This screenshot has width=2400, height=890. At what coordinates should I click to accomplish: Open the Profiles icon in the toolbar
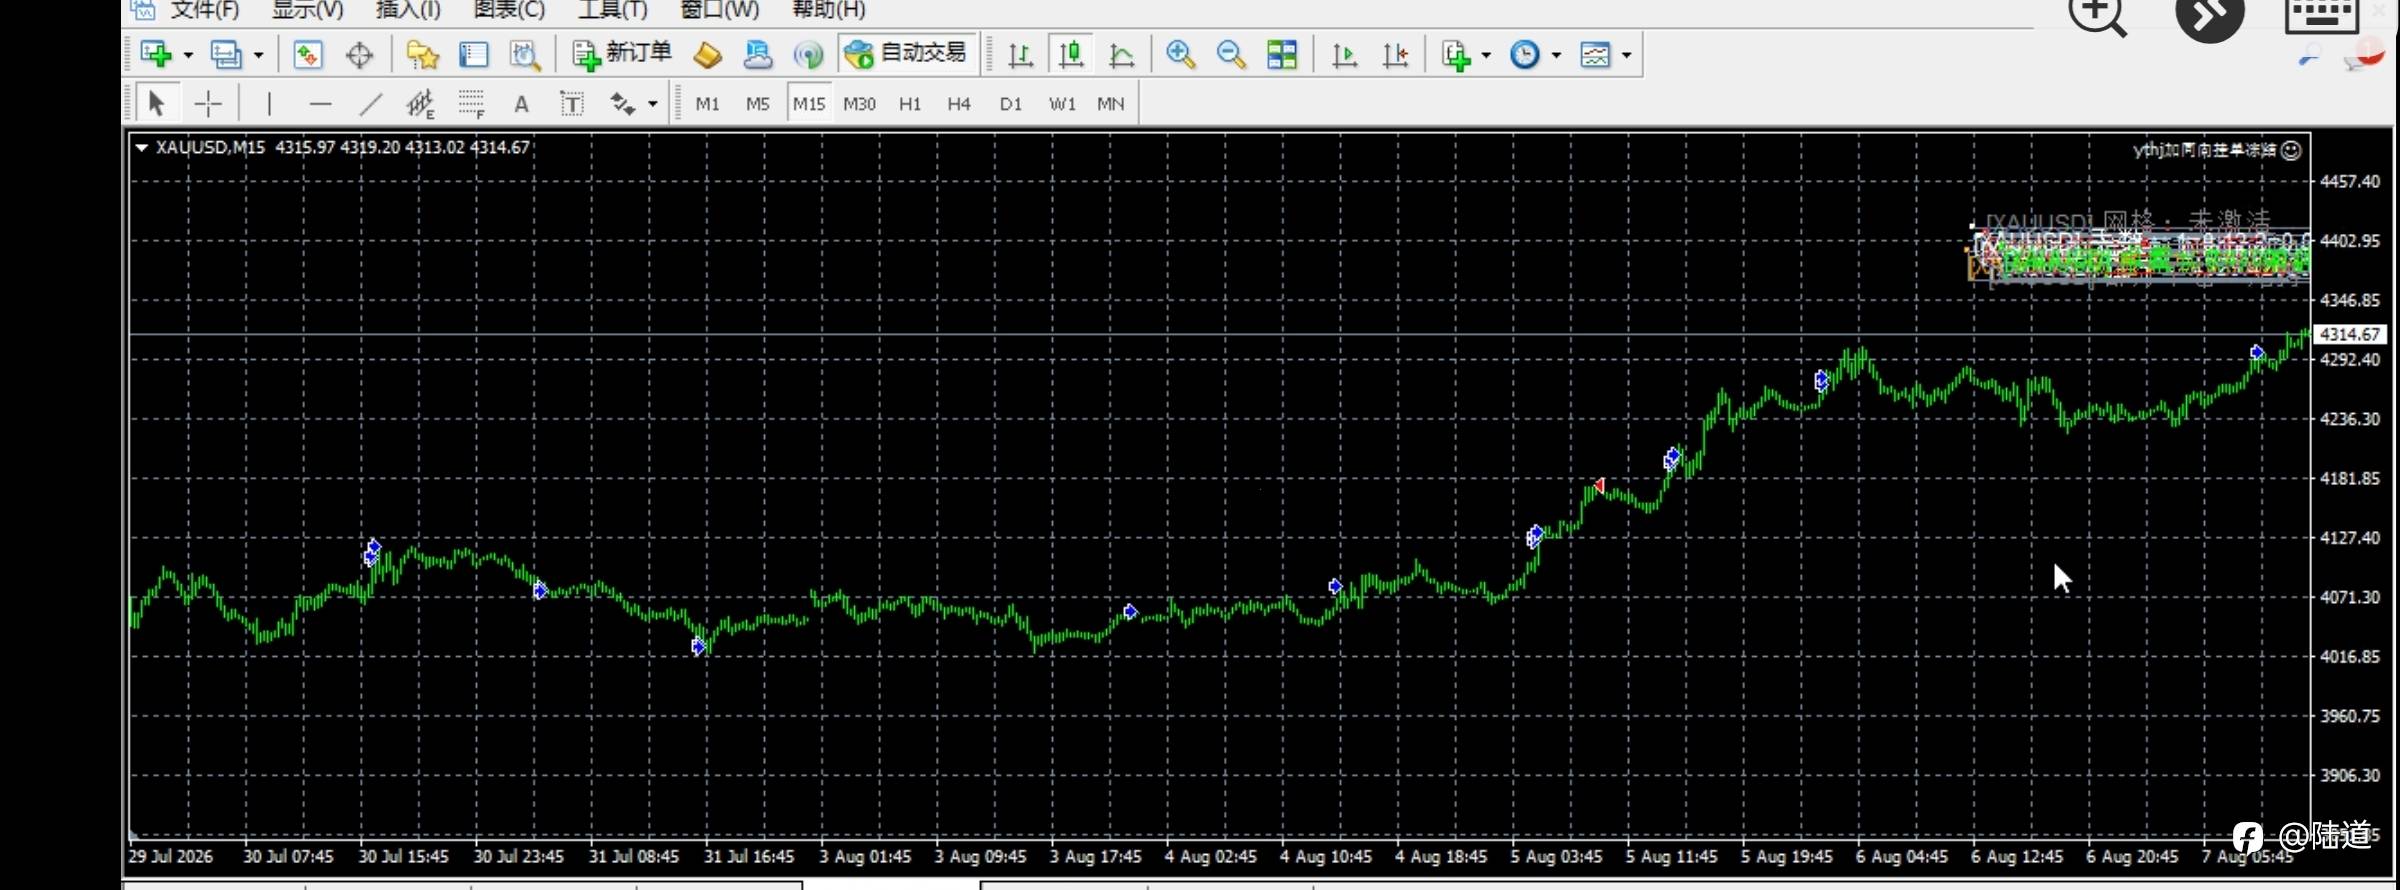point(226,54)
